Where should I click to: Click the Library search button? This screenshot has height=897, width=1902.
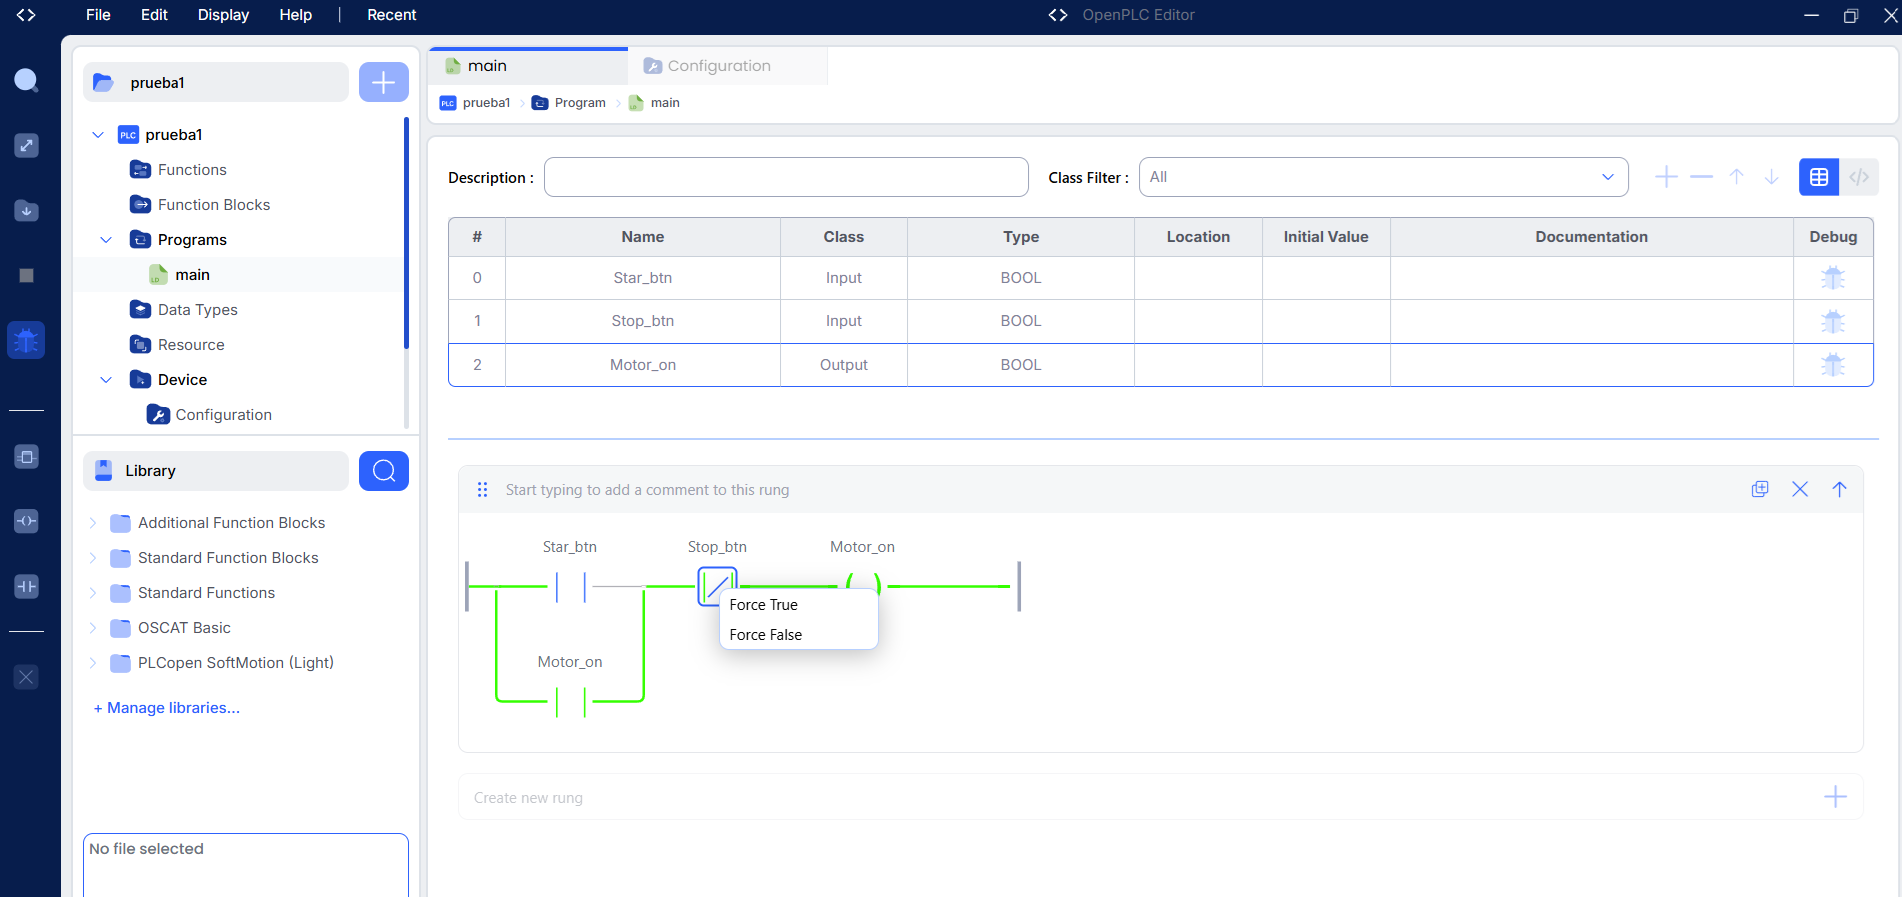(x=384, y=471)
